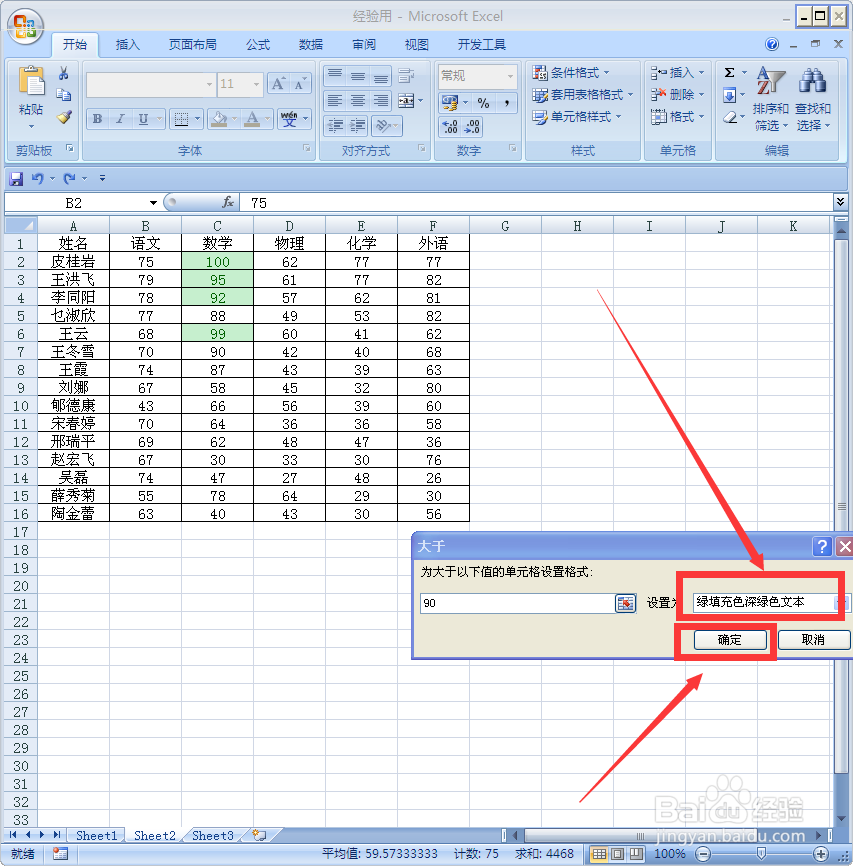Click the value field containing 90

tap(518, 603)
